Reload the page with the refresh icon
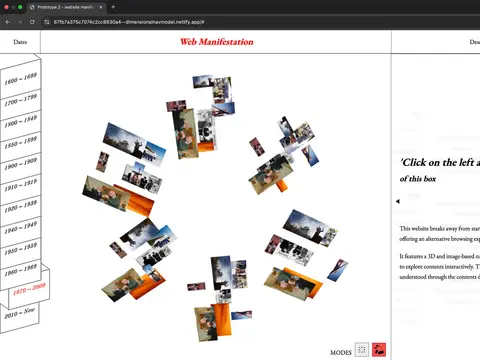The height and width of the screenshot is (360, 480). click(32, 22)
